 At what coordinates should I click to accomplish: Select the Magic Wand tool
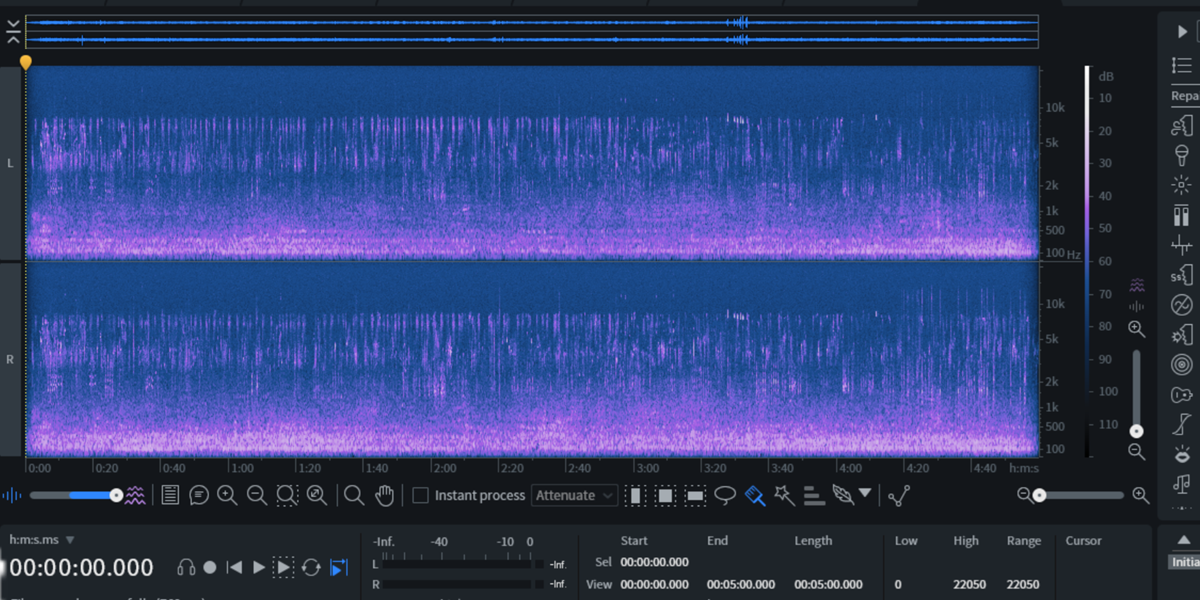tap(784, 495)
